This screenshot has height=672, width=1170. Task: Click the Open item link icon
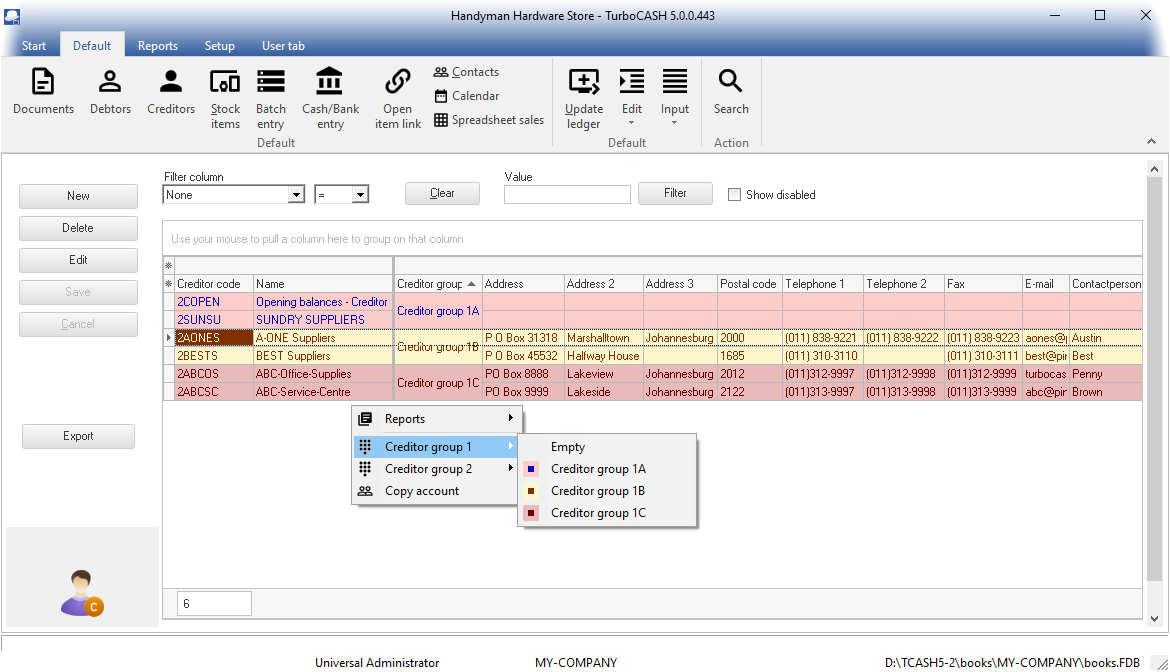click(x=398, y=98)
